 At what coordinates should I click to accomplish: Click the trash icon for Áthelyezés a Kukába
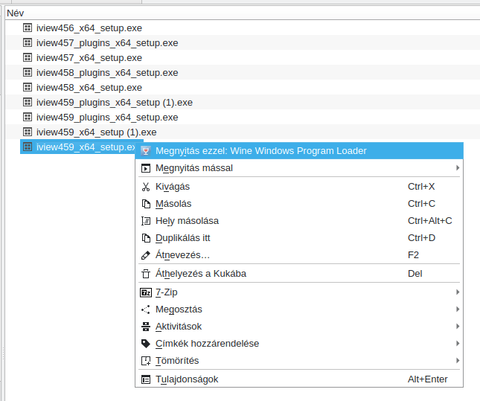(x=146, y=274)
